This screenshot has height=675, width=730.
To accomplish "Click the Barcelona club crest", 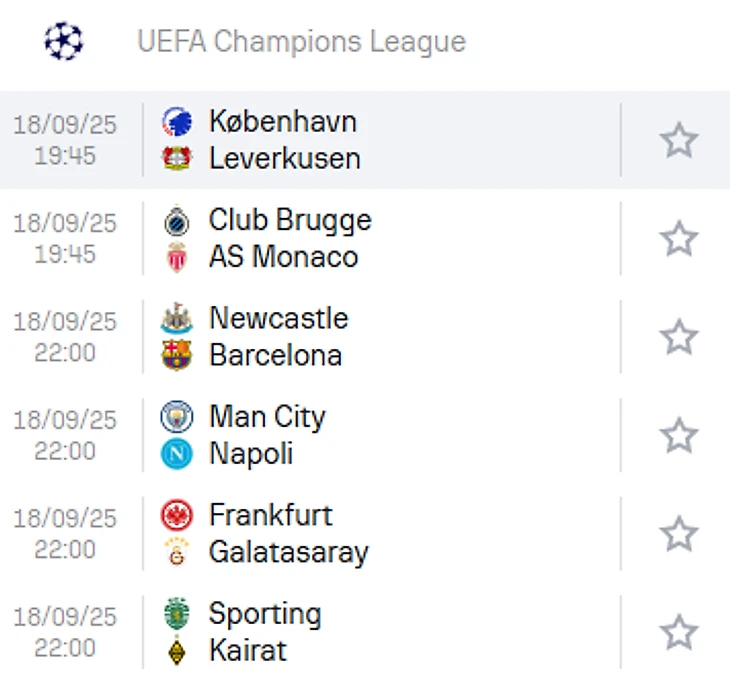I will [177, 355].
